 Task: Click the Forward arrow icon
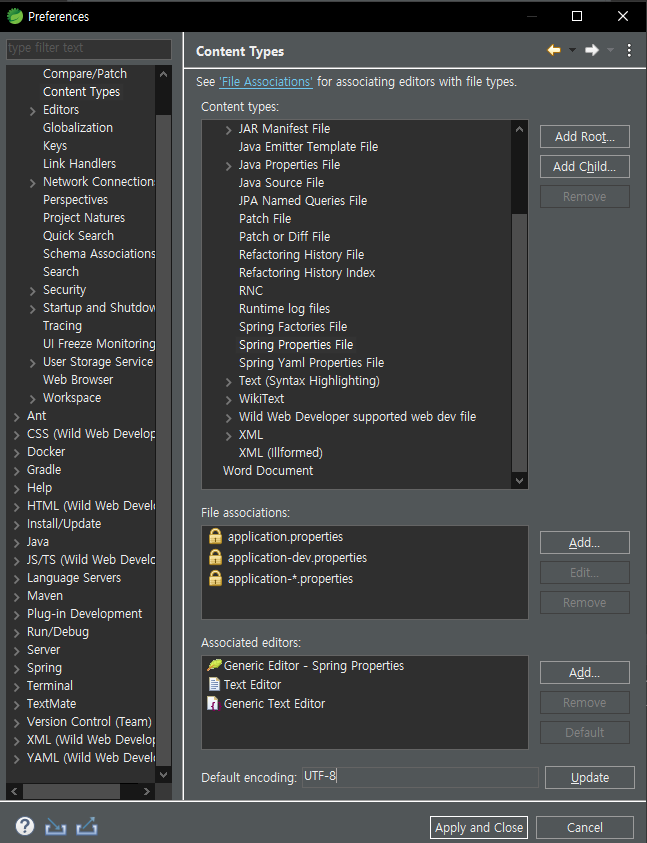pyautogui.click(x=592, y=51)
